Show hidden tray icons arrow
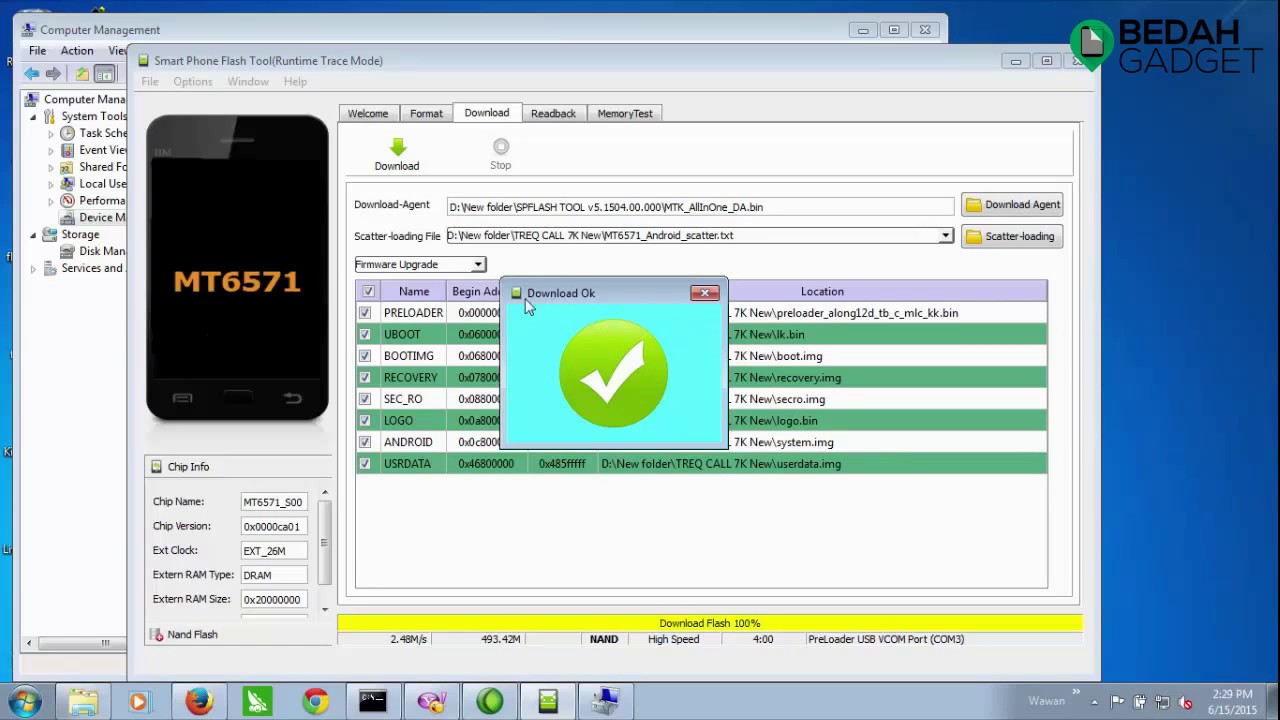Screen dimensions: 1280x720 click(x=1094, y=702)
